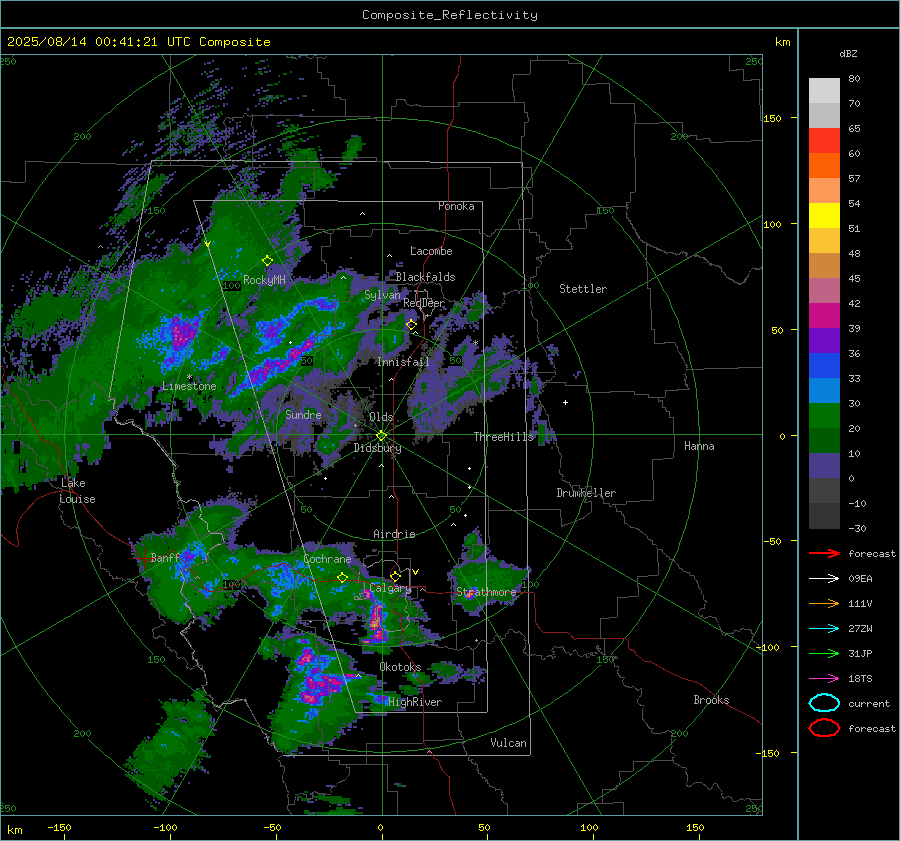This screenshot has height=841, width=900.
Task: Click the Composite_Reflectivity title
Action: pos(450,15)
